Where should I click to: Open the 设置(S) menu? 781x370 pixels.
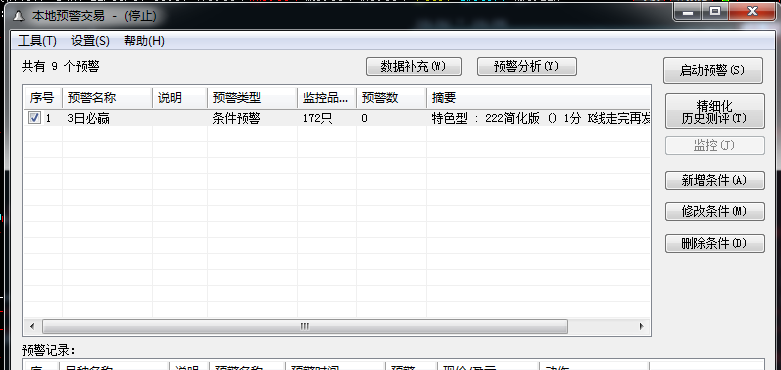point(90,41)
